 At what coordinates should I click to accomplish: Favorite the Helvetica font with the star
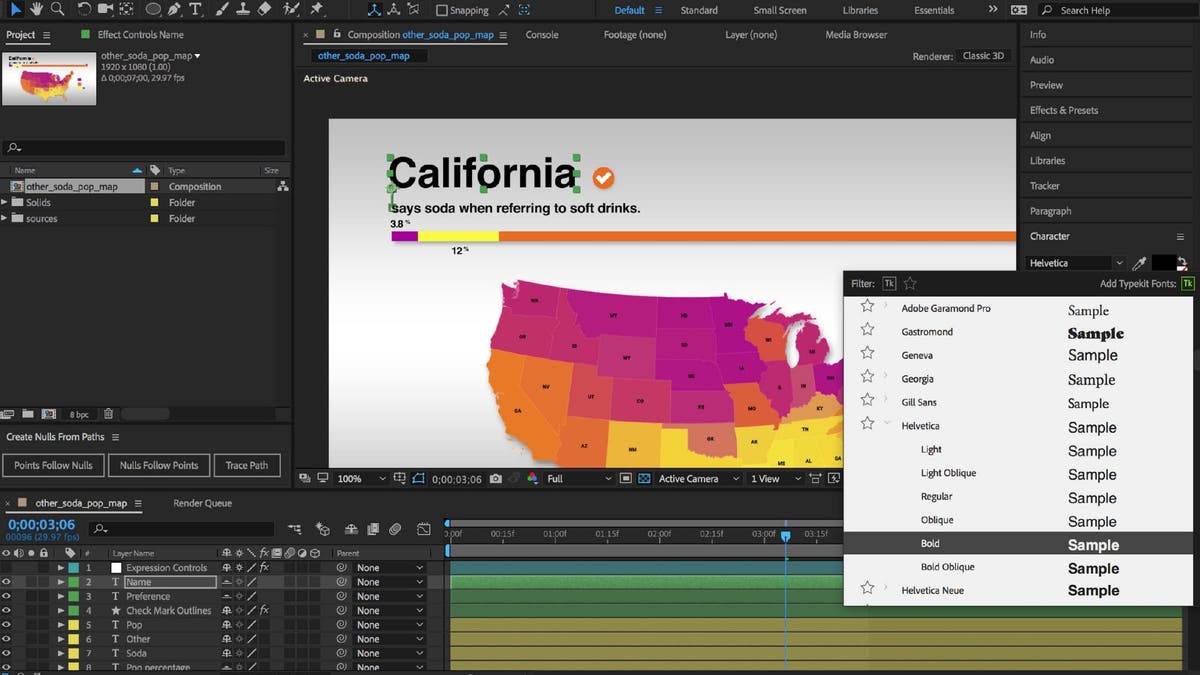[866, 425]
